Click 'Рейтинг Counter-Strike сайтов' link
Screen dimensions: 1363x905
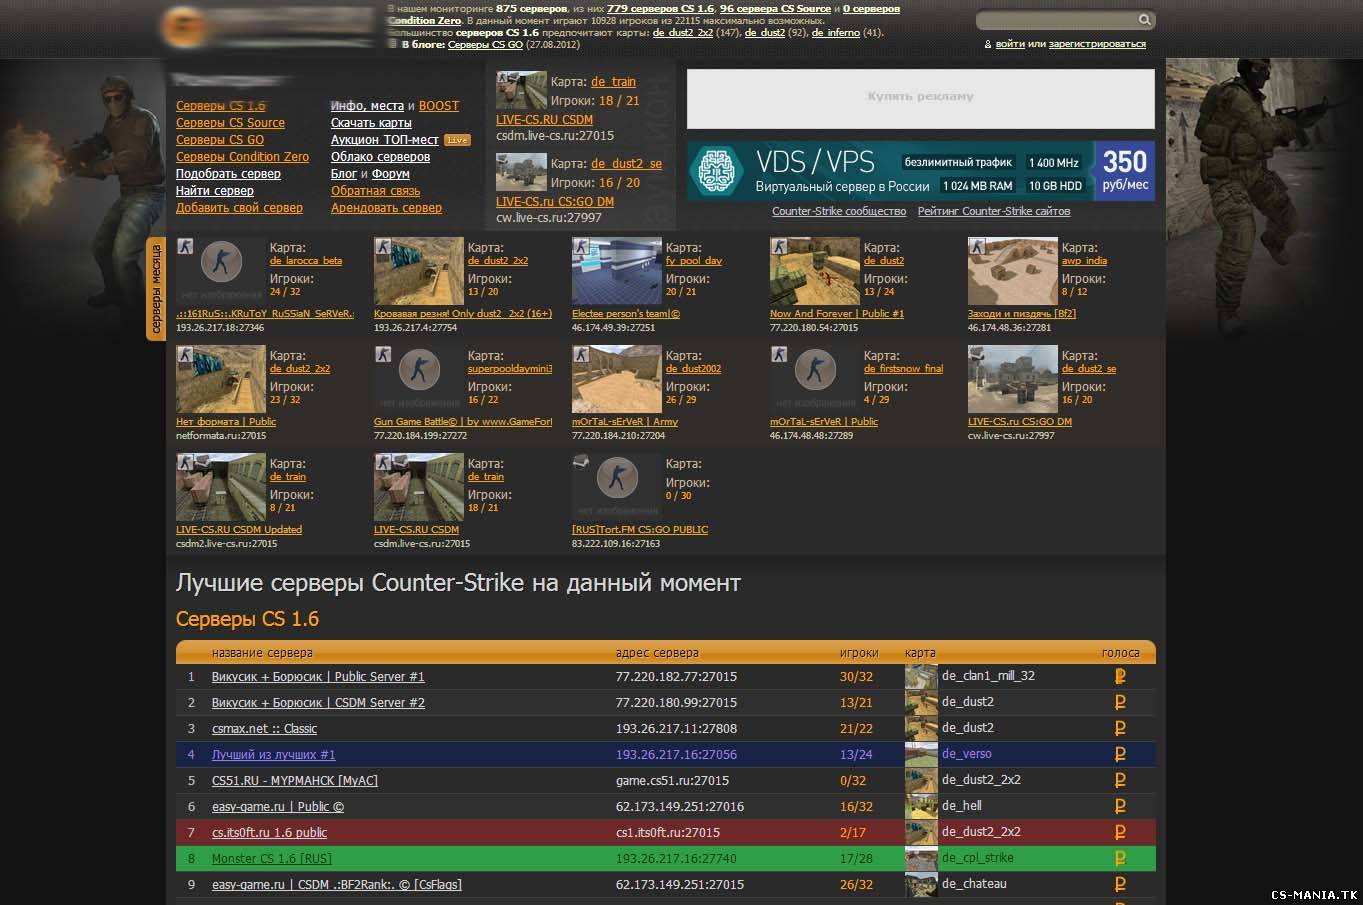pos(993,211)
